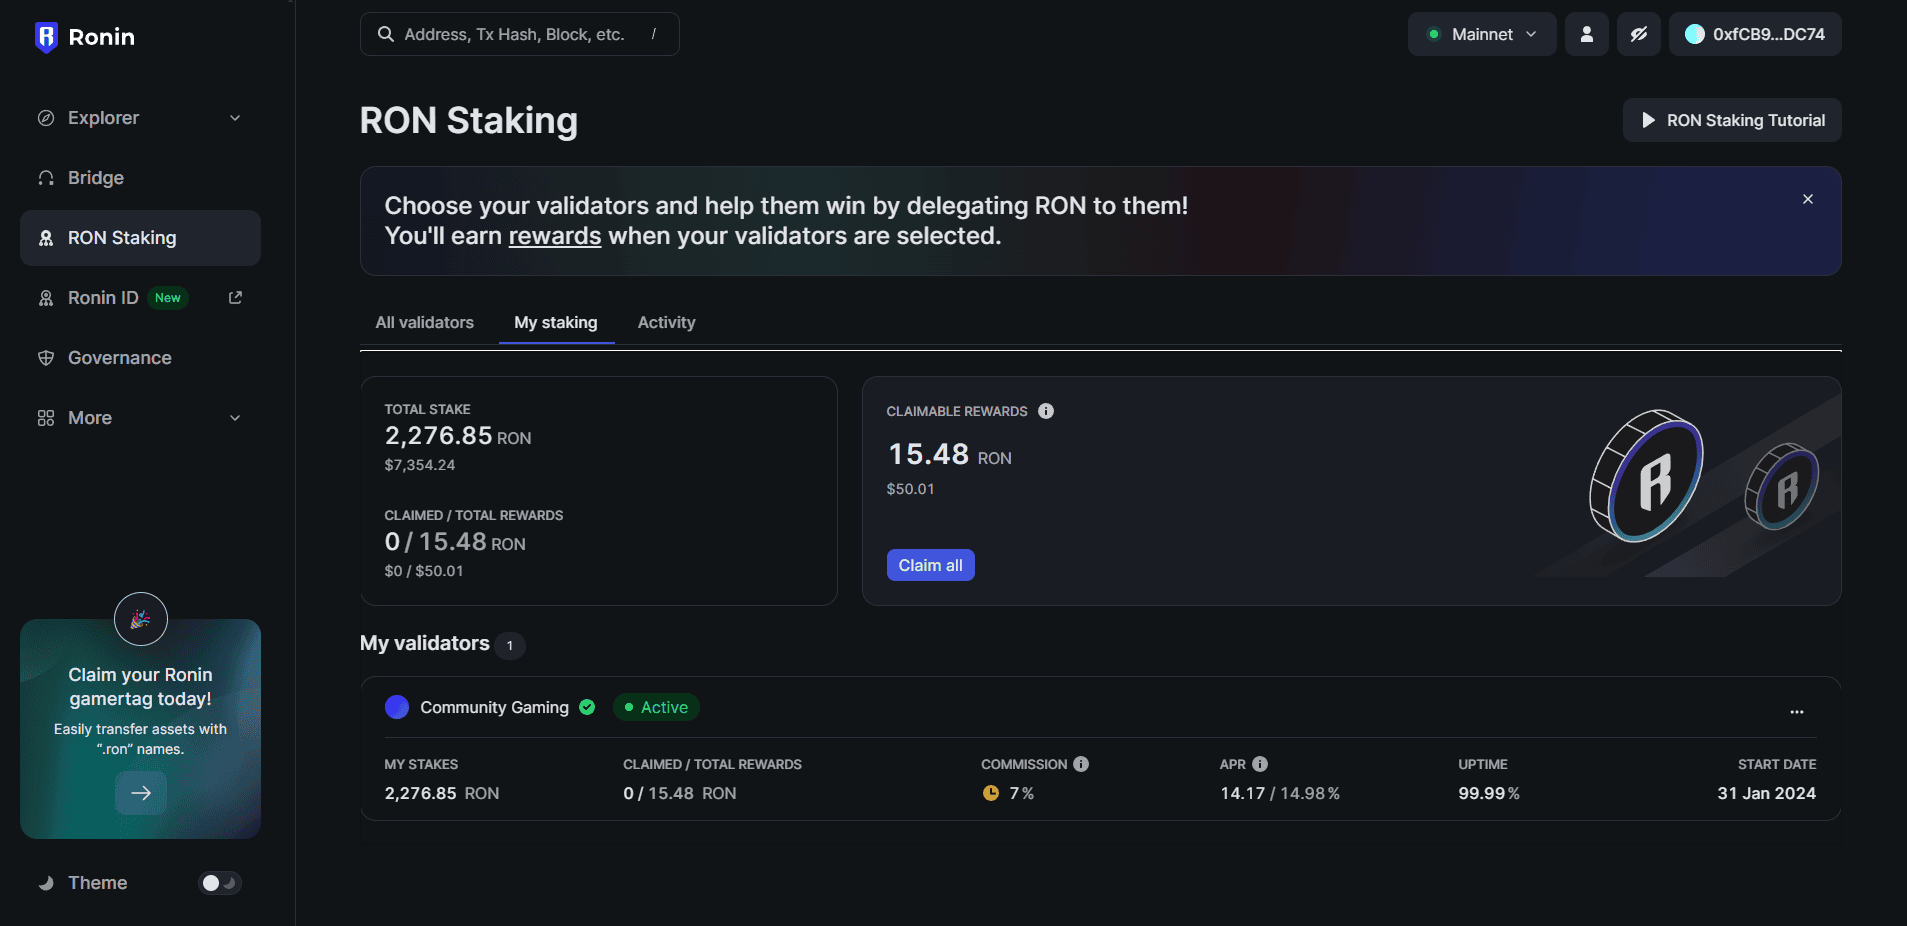Open the Ronin ID external link icon
The width and height of the screenshot is (1907, 926).
coord(235,297)
